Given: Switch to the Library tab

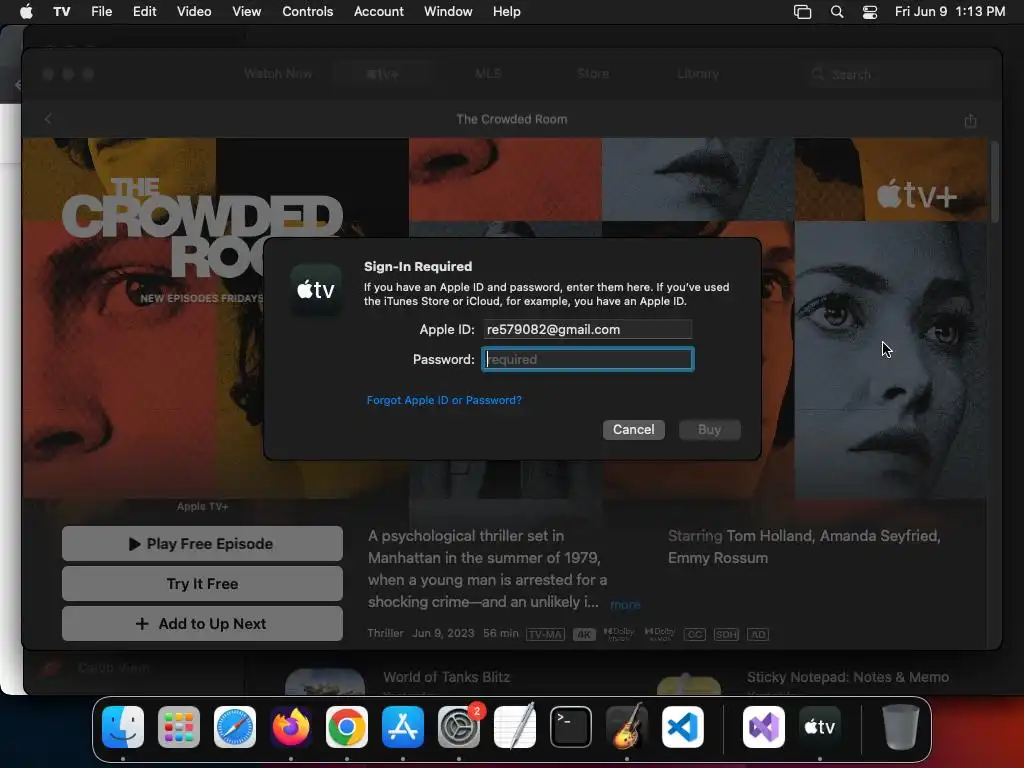Looking at the screenshot, I should coord(697,74).
